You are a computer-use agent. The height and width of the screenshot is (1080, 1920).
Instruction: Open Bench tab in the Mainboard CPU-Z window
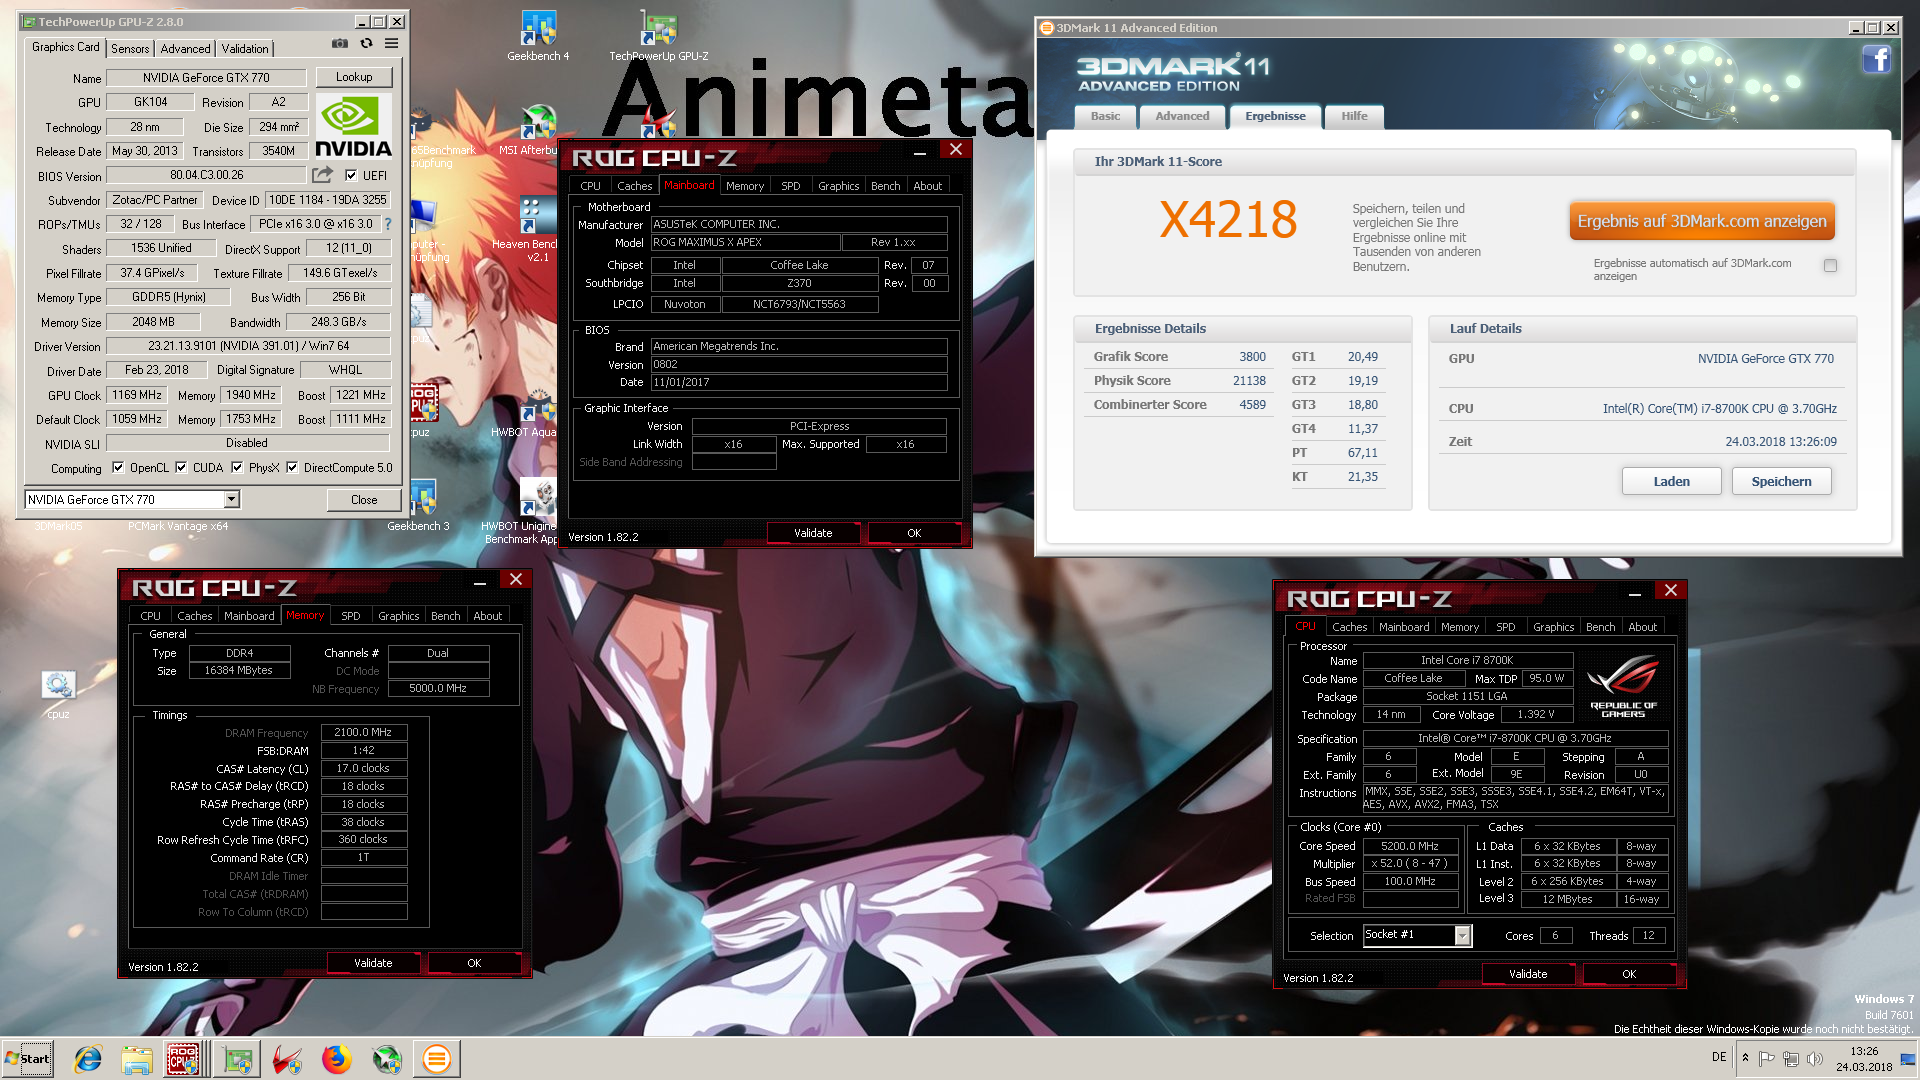pos(885,186)
